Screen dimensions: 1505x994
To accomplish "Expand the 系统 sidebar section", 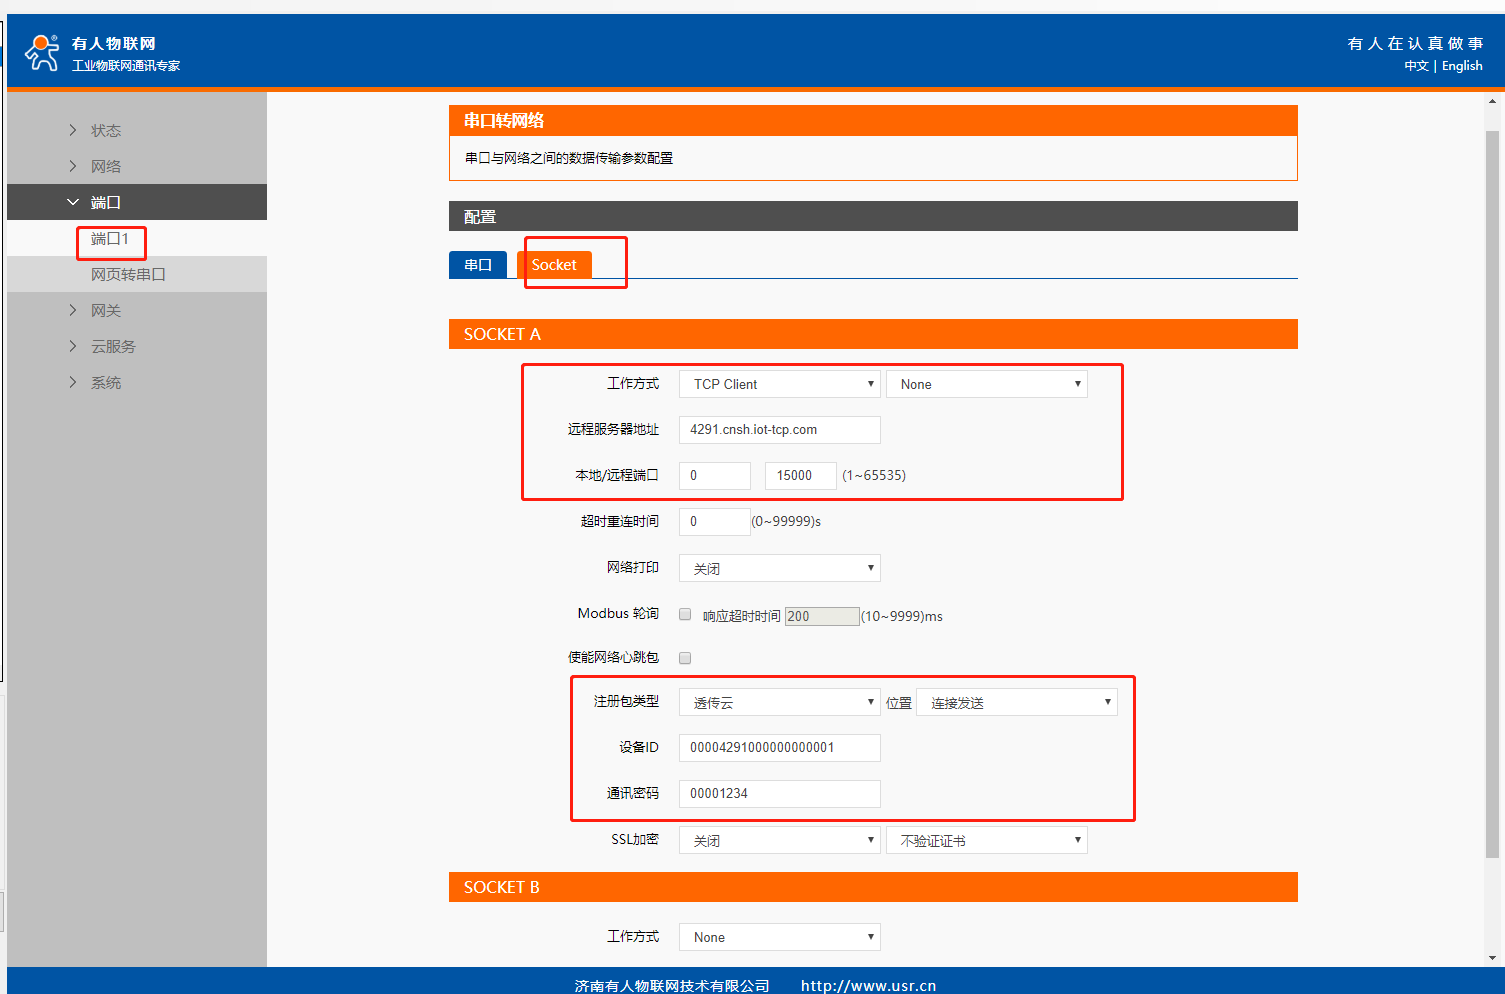I will pyautogui.click(x=105, y=383).
